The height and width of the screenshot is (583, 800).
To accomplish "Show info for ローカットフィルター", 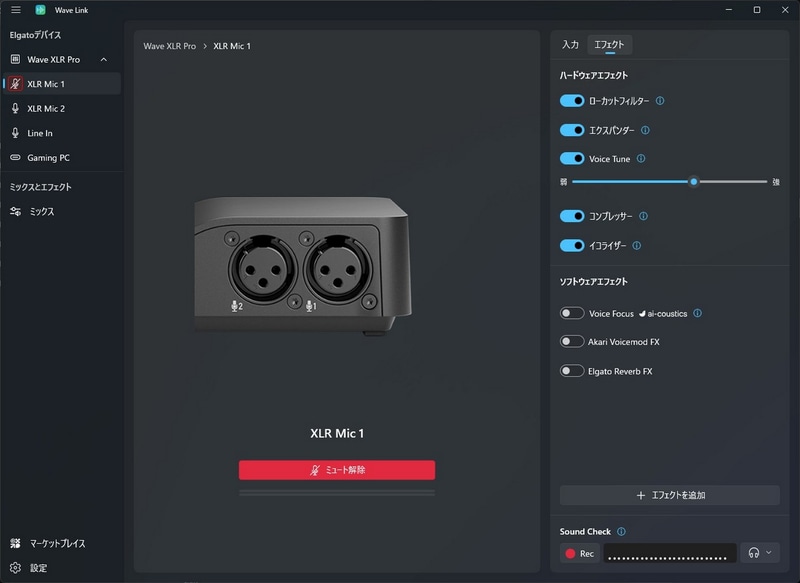I will coord(660,100).
